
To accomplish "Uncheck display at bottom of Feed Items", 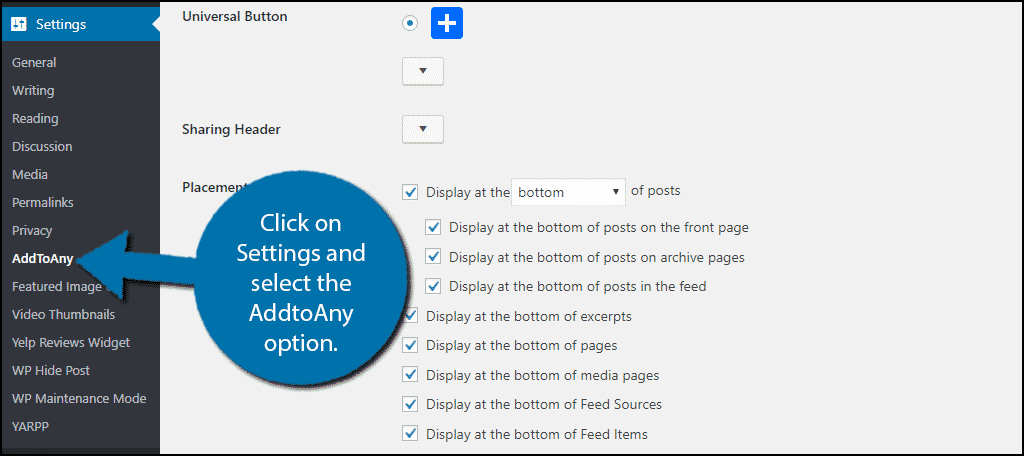I will (x=410, y=434).
